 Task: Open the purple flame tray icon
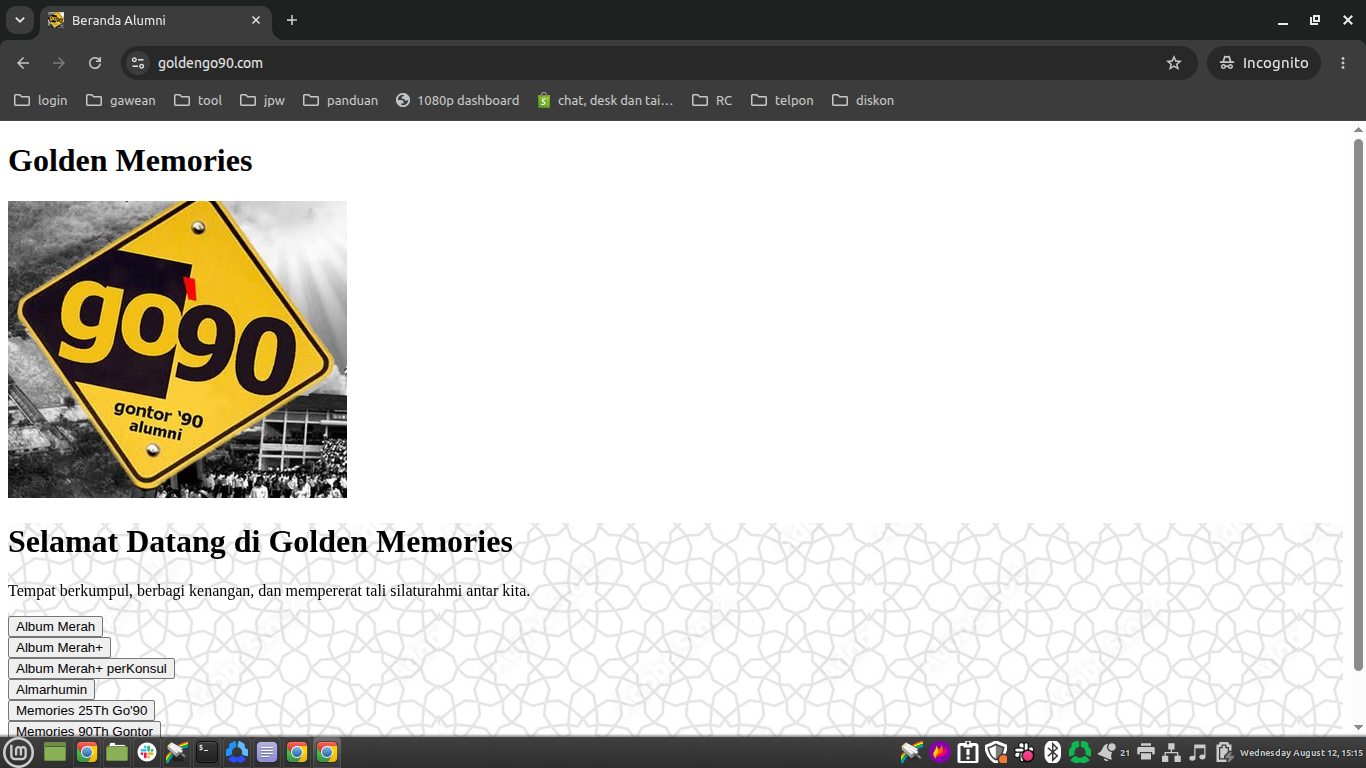[x=940, y=752]
